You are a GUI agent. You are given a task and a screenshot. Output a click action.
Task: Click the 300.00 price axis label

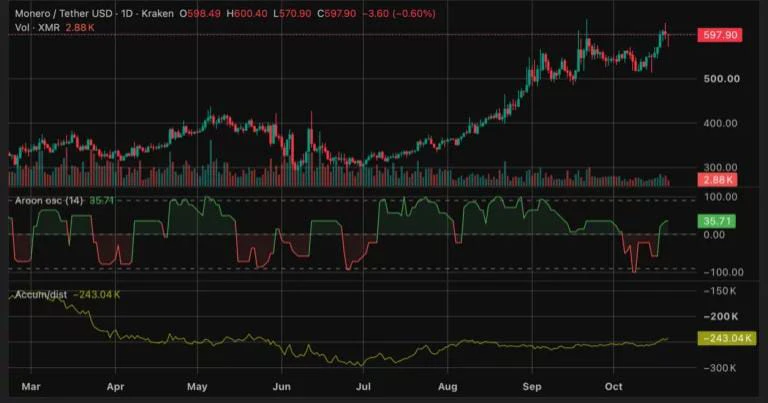[x=720, y=167]
